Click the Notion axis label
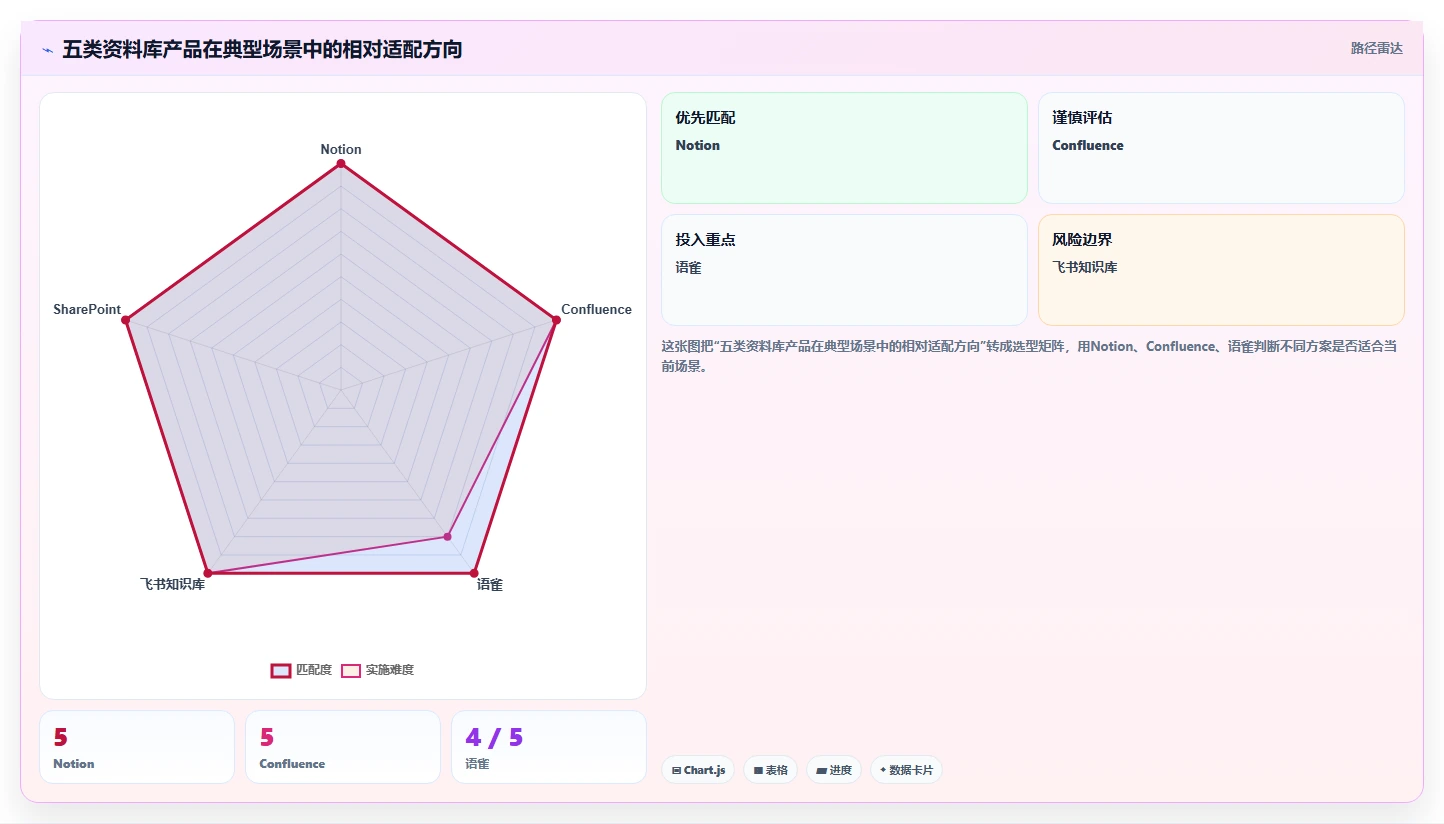The image size is (1444, 824). [x=341, y=149]
